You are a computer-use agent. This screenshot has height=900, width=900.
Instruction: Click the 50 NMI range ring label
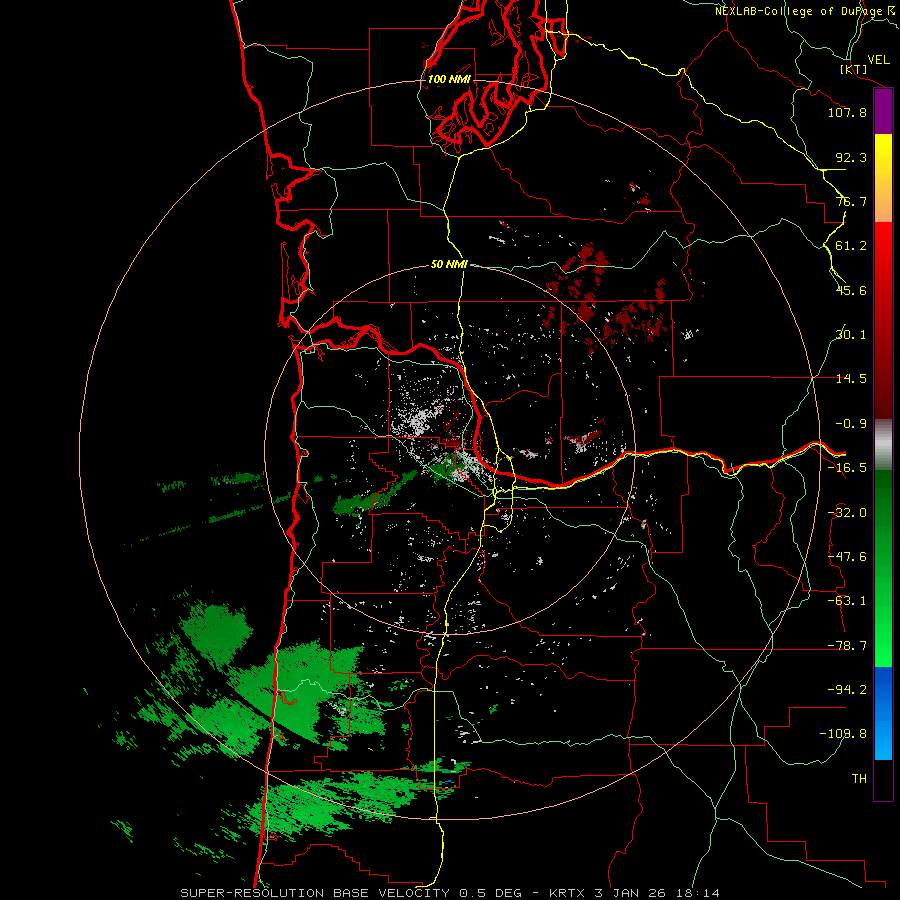click(449, 265)
